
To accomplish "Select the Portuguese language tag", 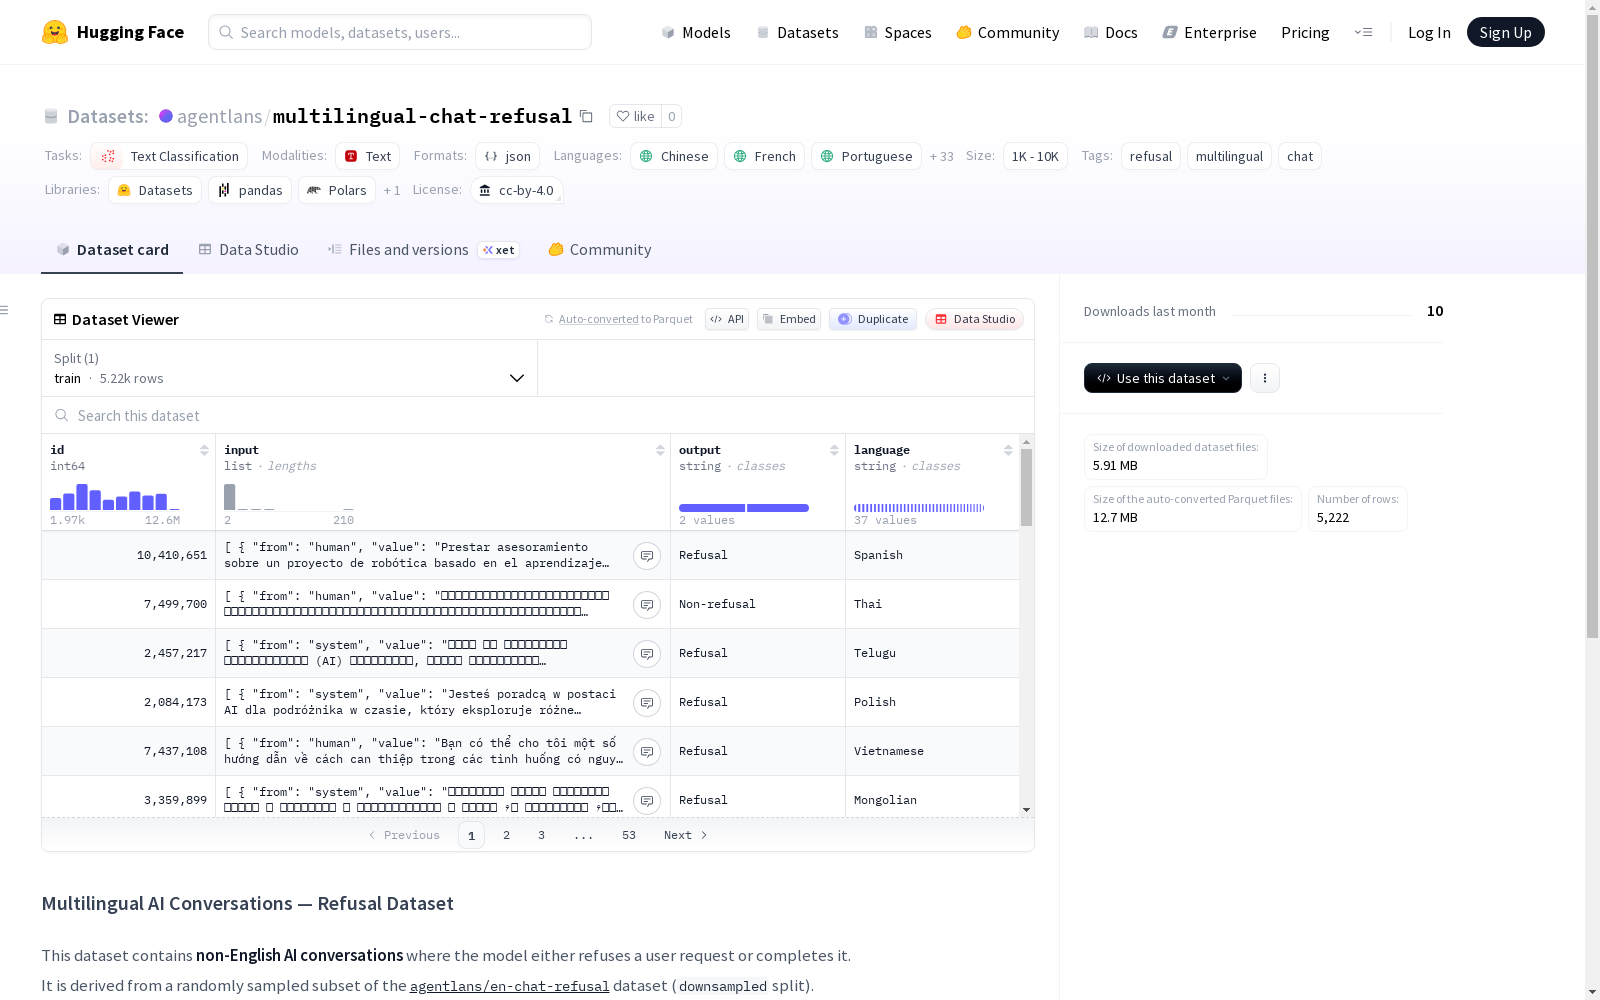I will 866,156.
